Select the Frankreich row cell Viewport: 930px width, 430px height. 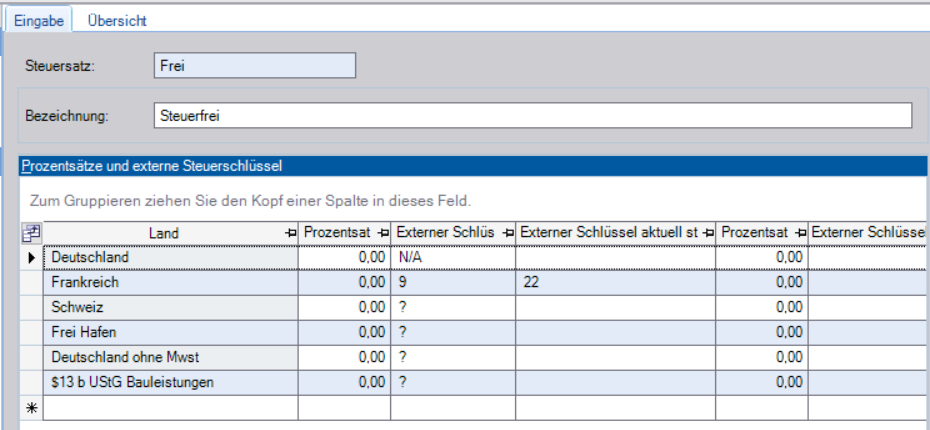(170, 283)
